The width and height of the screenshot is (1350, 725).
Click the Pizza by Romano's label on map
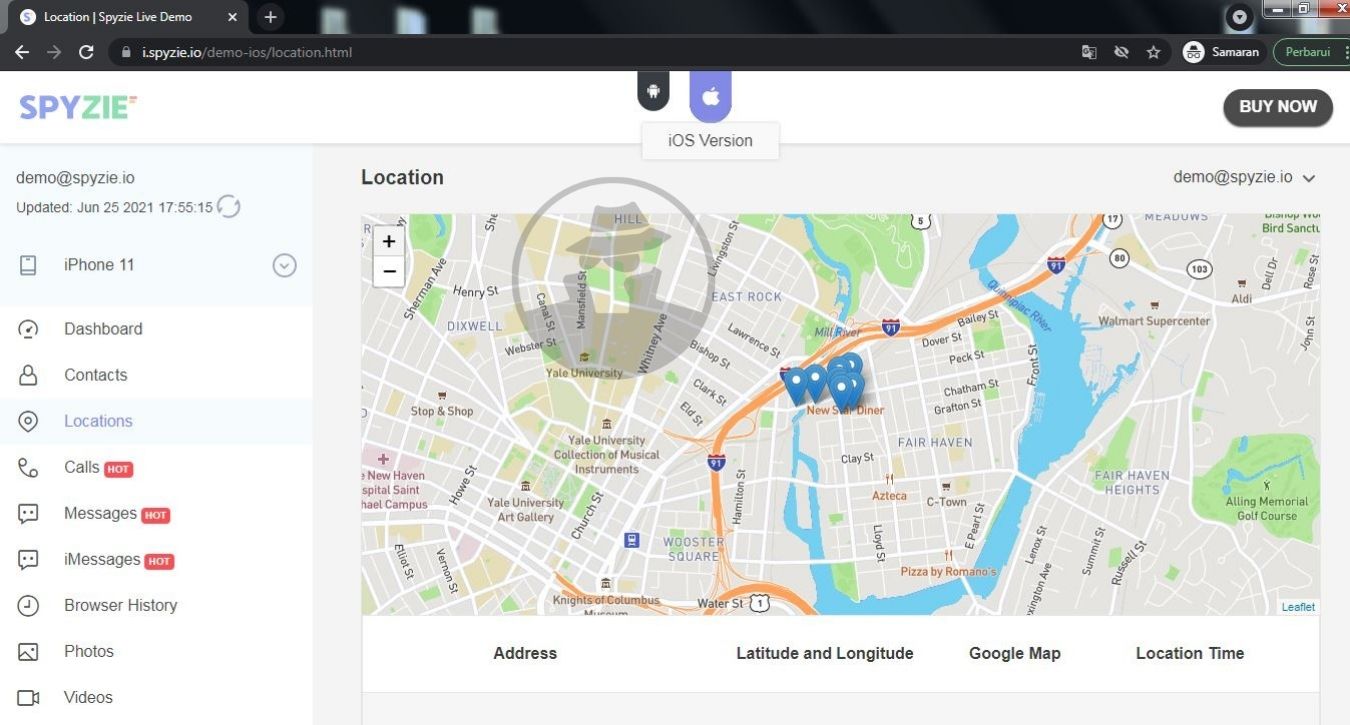pos(949,571)
